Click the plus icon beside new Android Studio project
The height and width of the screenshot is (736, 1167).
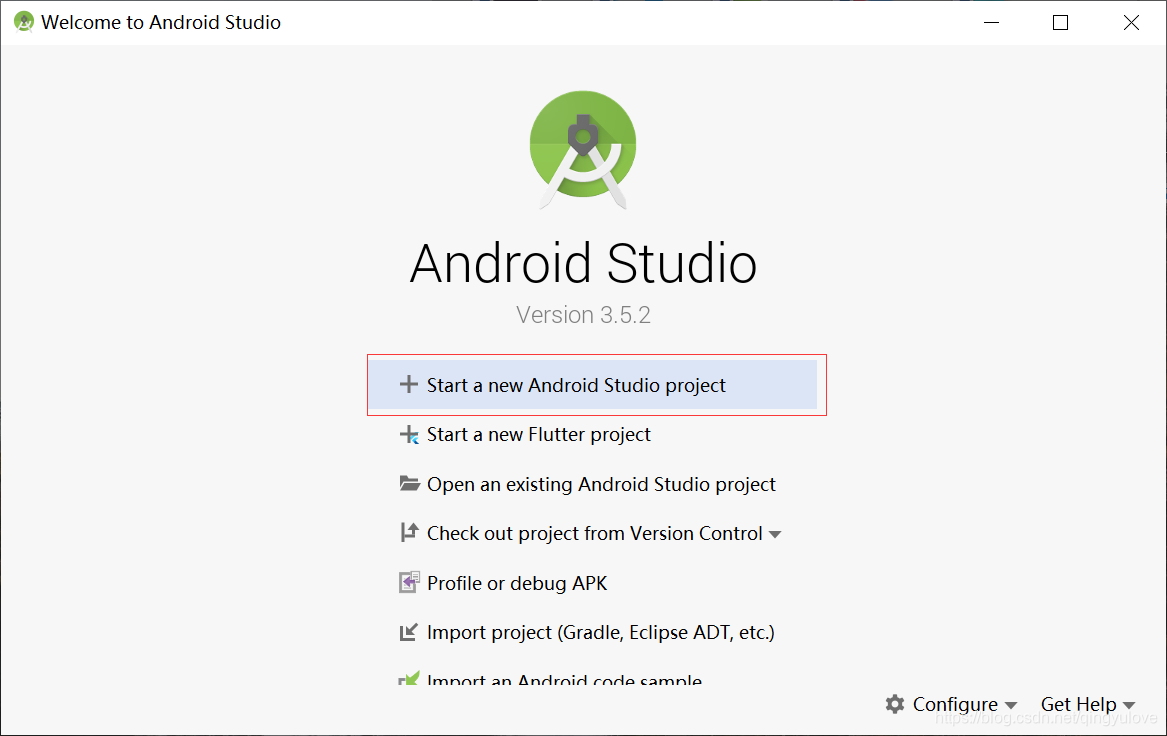pos(409,385)
